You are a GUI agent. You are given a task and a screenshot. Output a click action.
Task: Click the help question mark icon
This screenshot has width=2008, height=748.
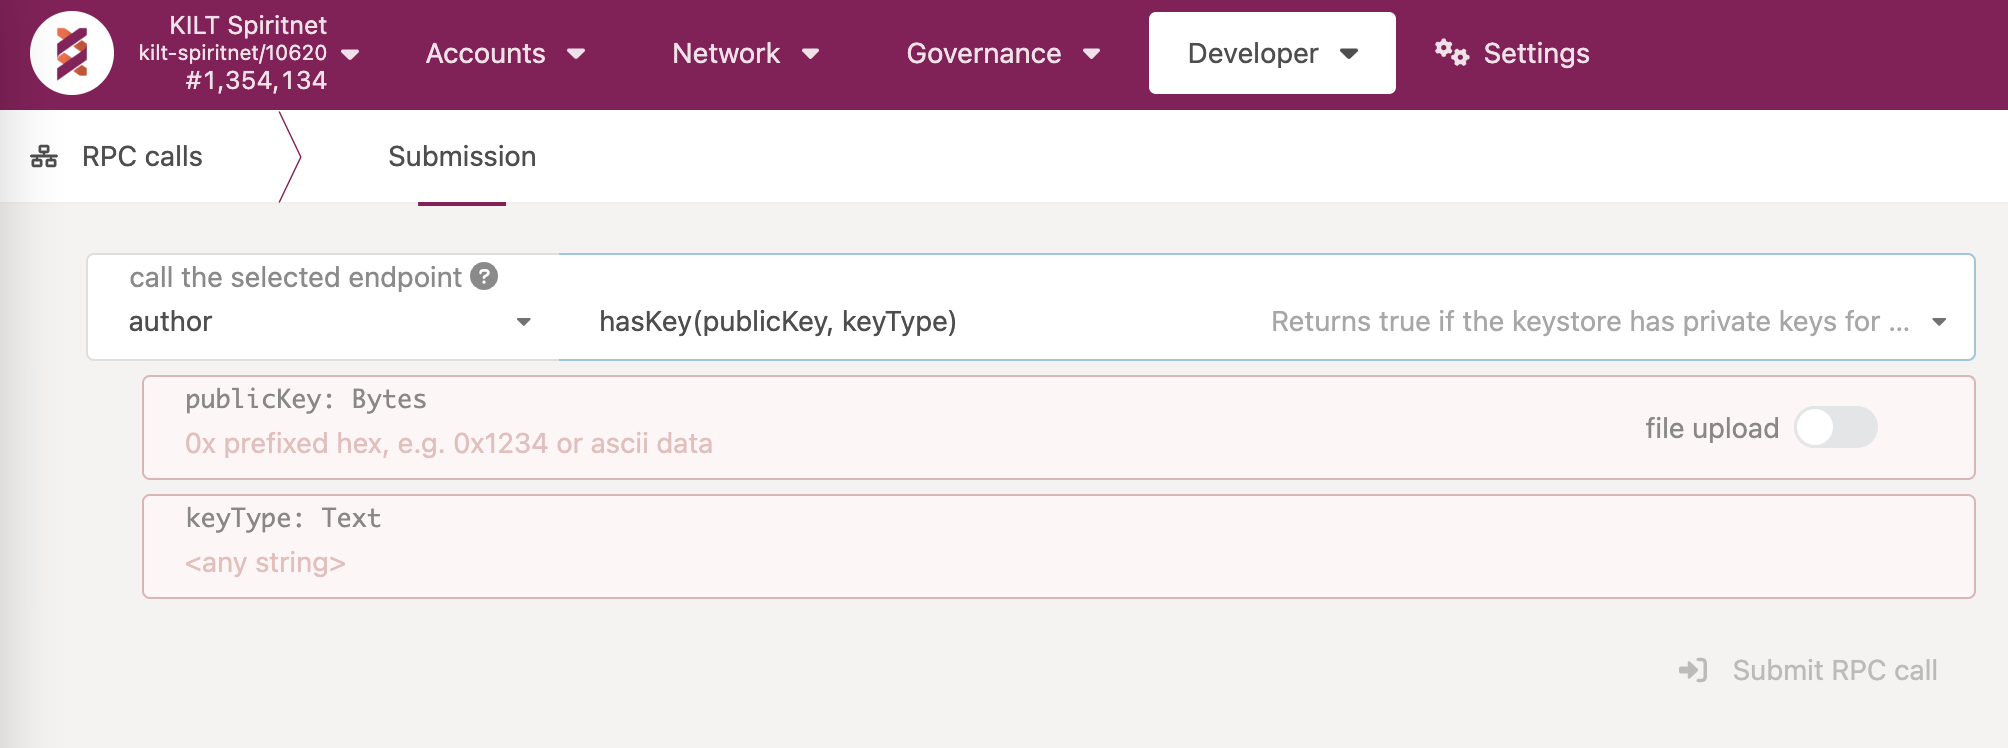click(x=484, y=277)
